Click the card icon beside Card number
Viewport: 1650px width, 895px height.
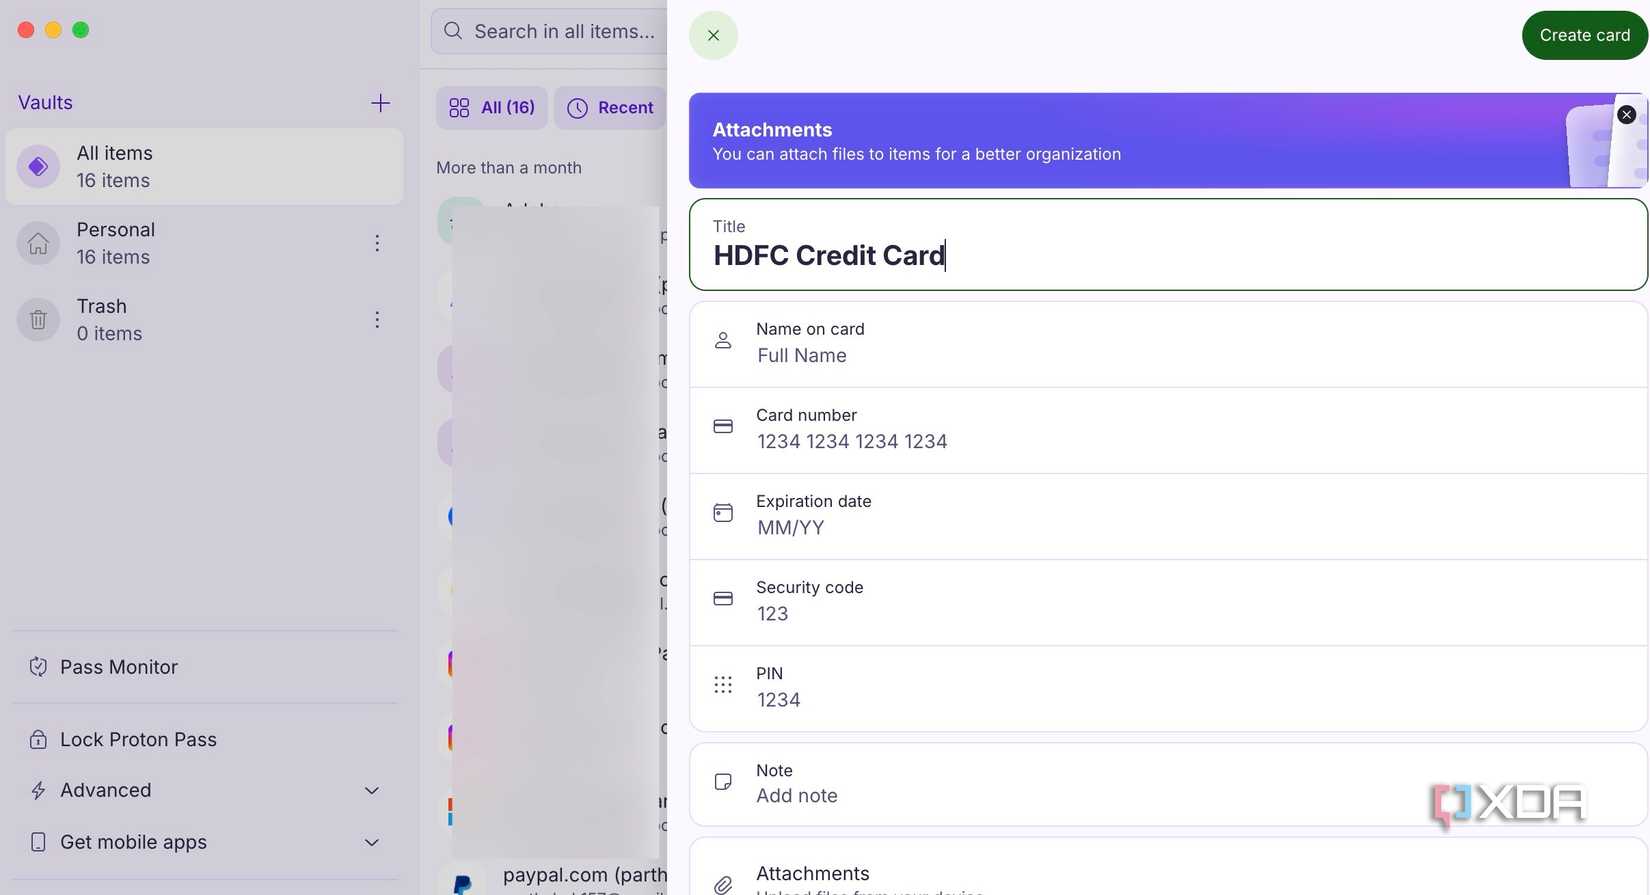coord(723,427)
